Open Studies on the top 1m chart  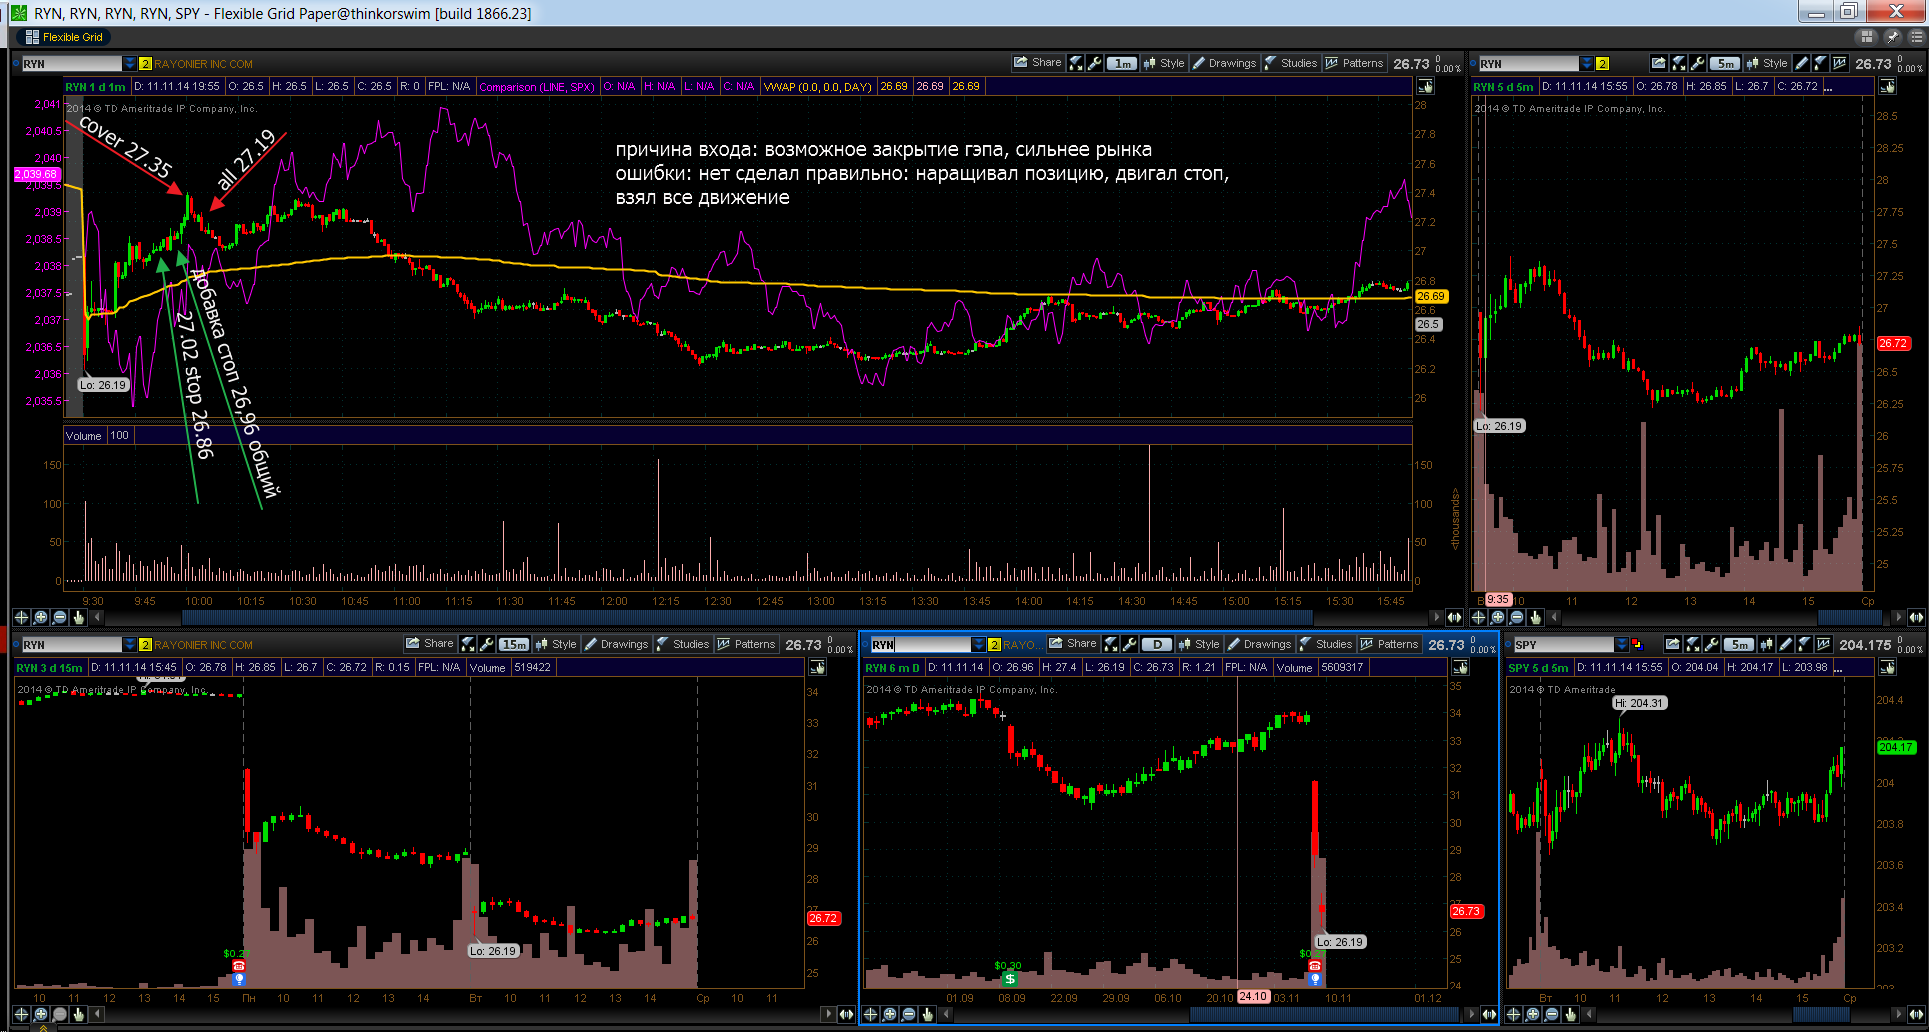(1290, 63)
